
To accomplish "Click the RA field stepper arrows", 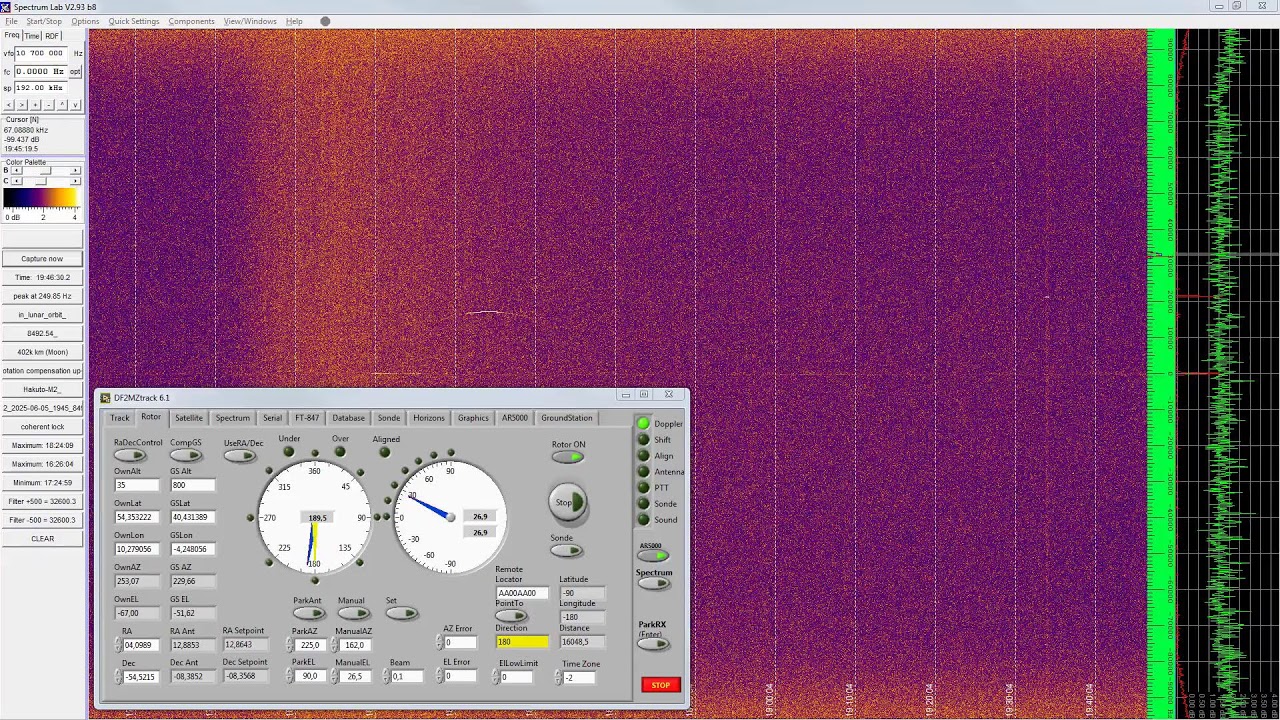I will (x=118, y=645).
